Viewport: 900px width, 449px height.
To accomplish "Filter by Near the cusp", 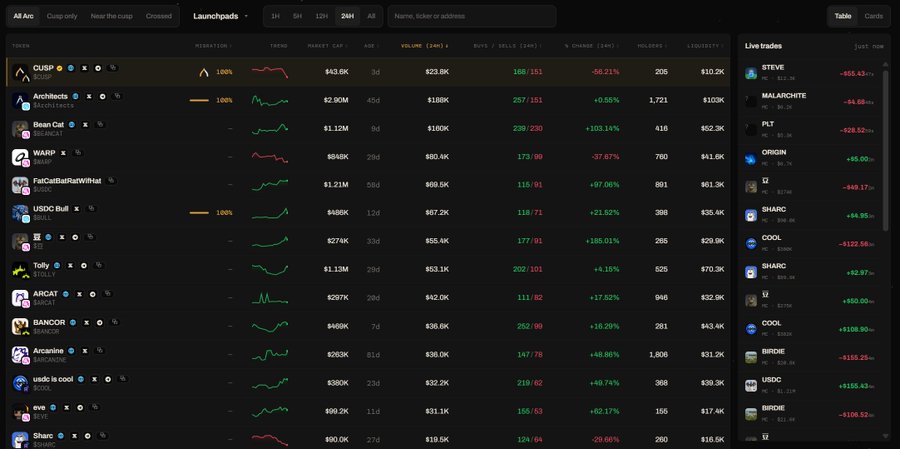I will (x=111, y=16).
